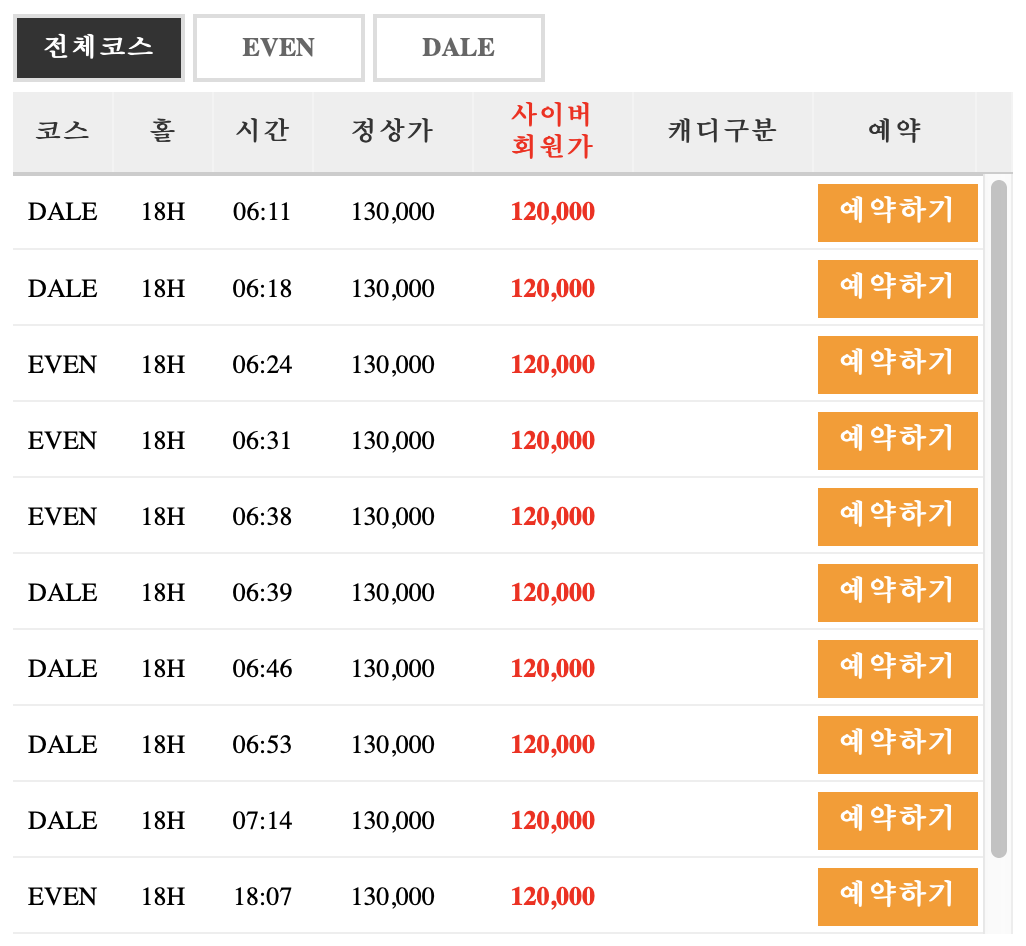The height and width of the screenshot is (946, 1026).
Task: Click the 캐디구분 column header
Action: click(722, 131)
